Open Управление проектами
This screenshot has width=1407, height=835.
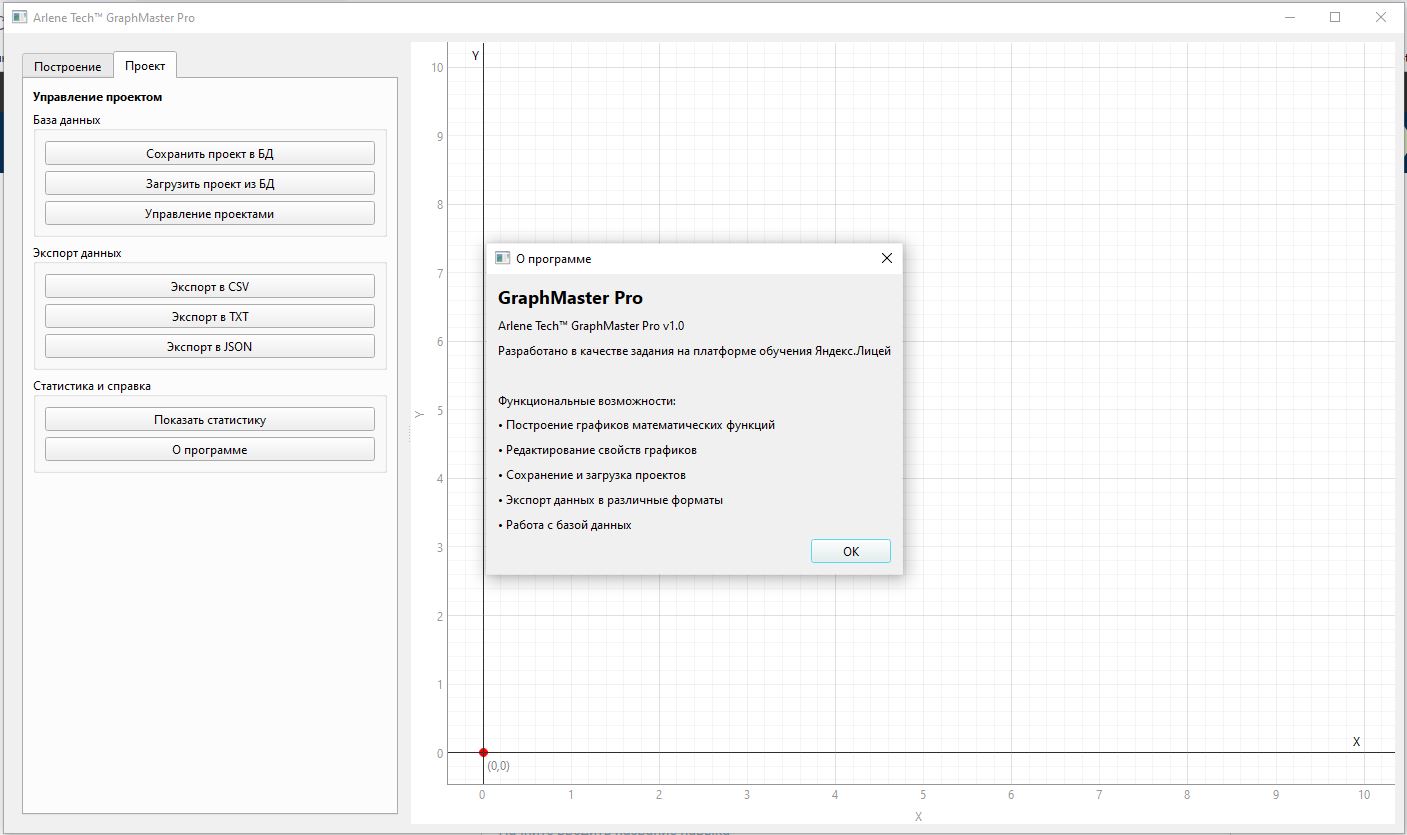210,213
